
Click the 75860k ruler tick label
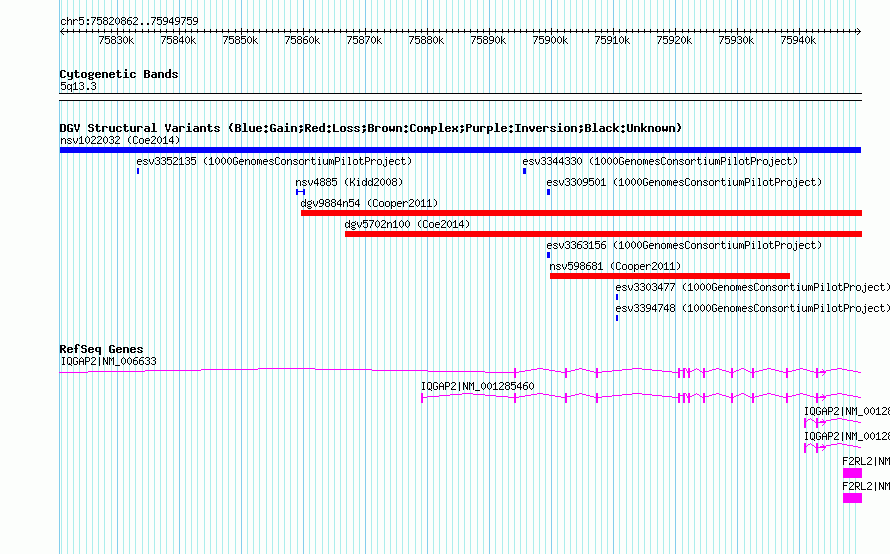(303, 40)
